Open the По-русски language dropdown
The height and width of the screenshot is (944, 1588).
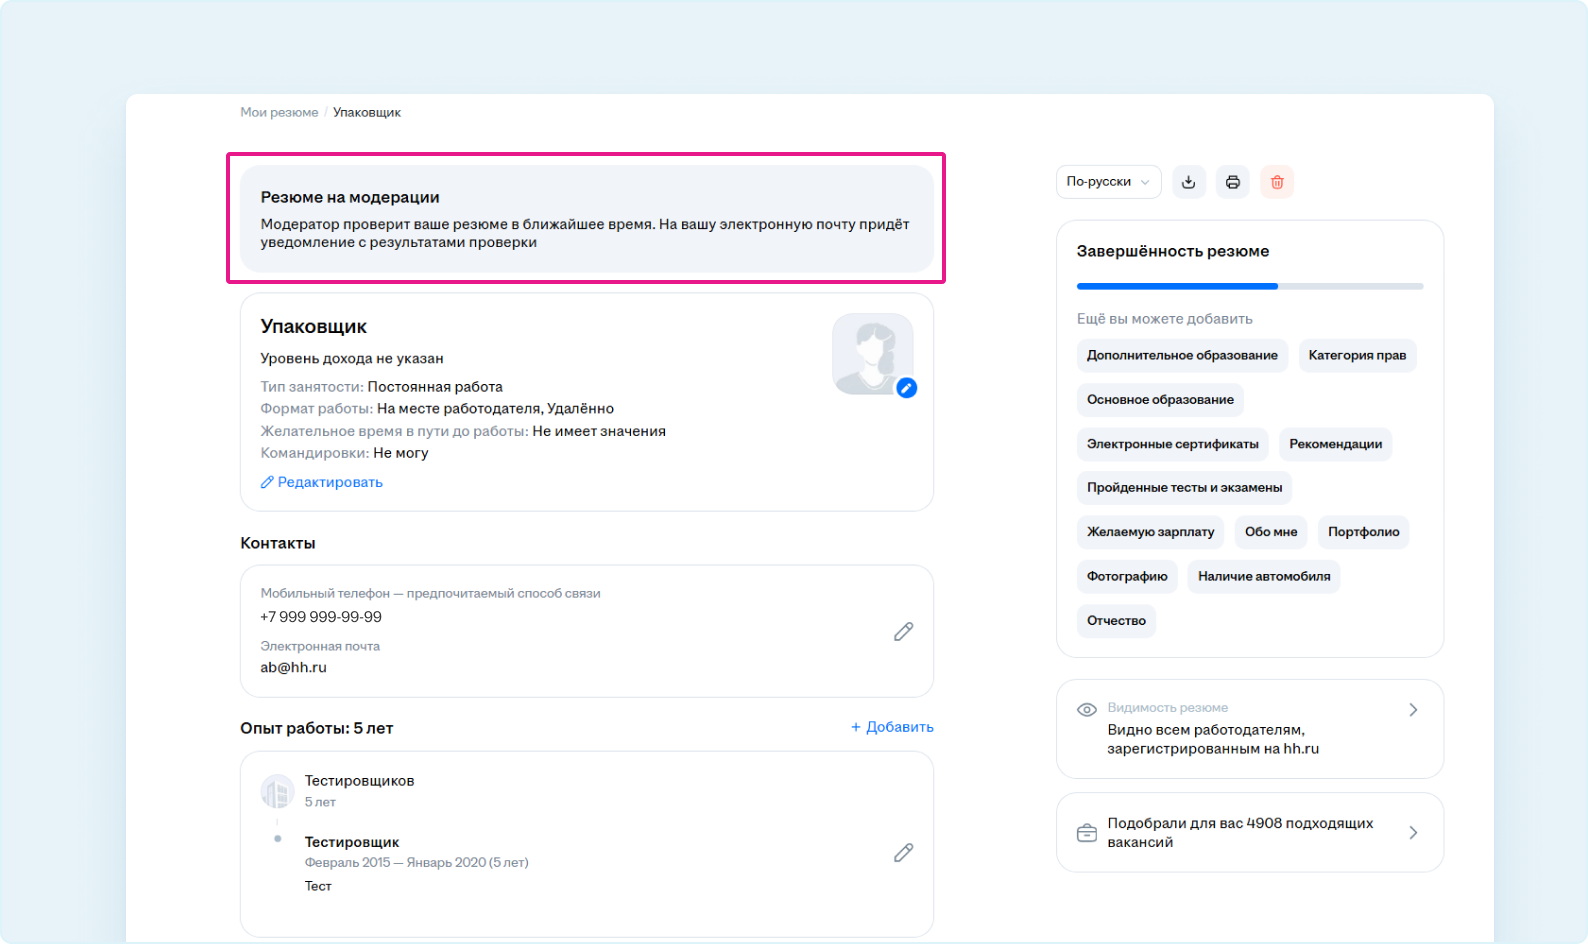tap(1108, 182)
